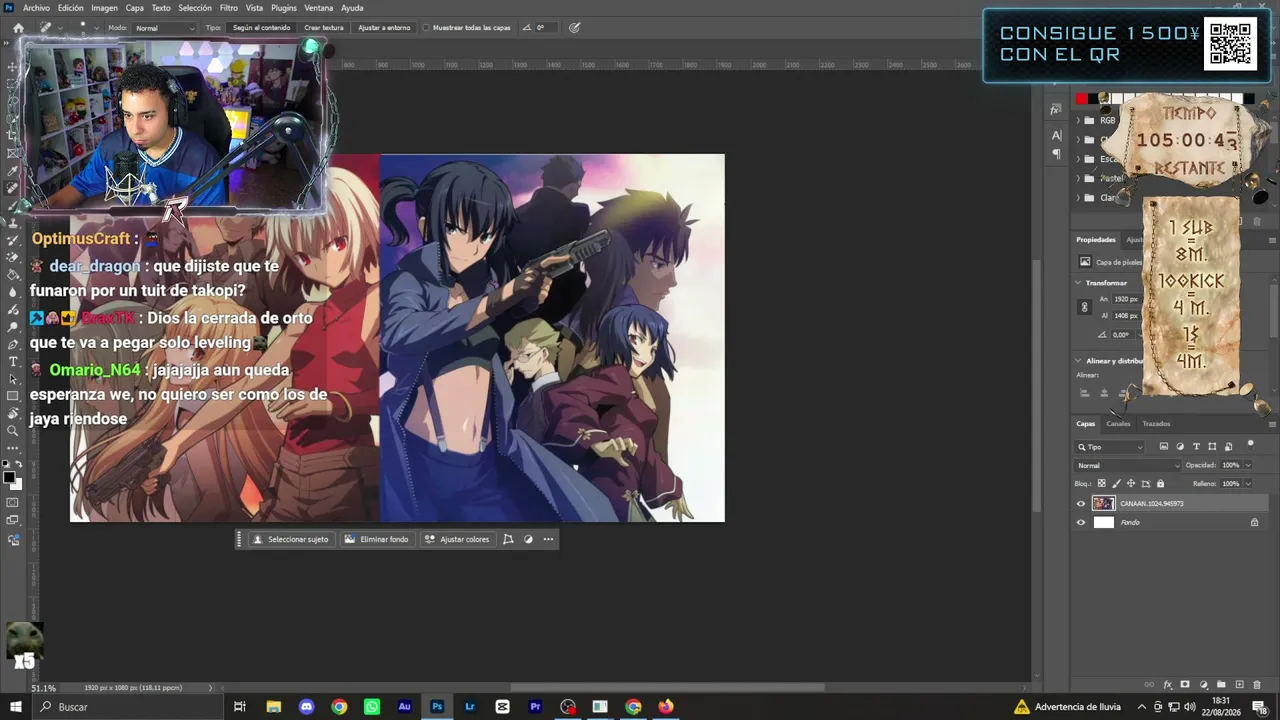Lock layer position icon
This screenshot has height=720, width=1280.
[1132, 484]
